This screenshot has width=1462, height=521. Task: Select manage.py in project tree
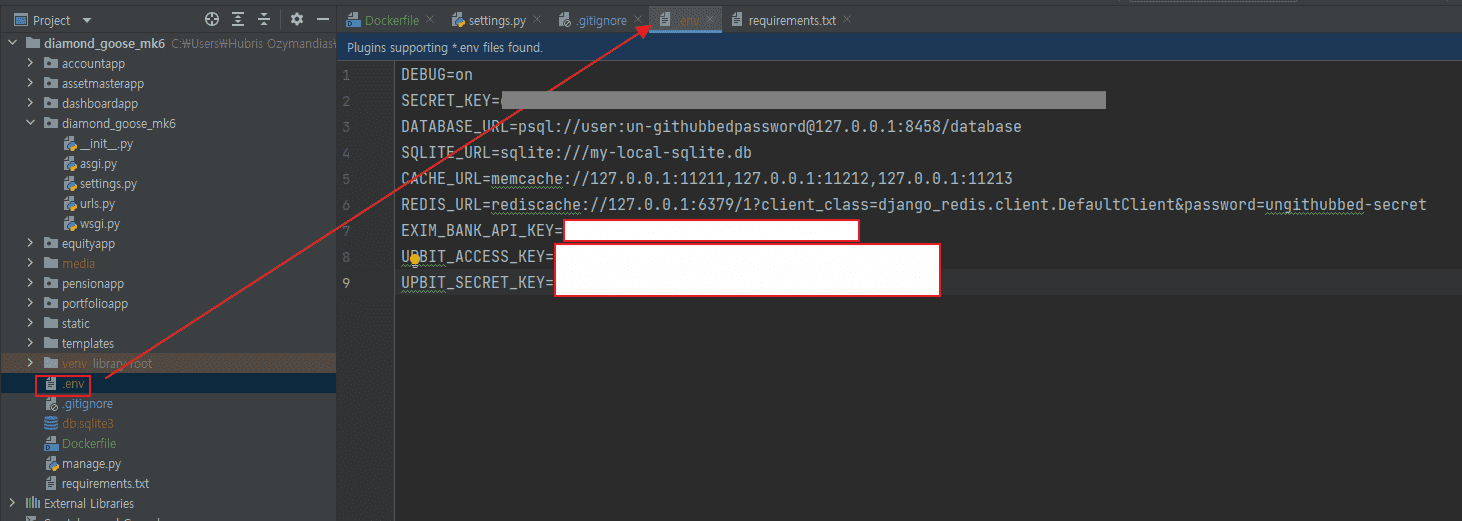pyautogui.click(x=91, y=463)
